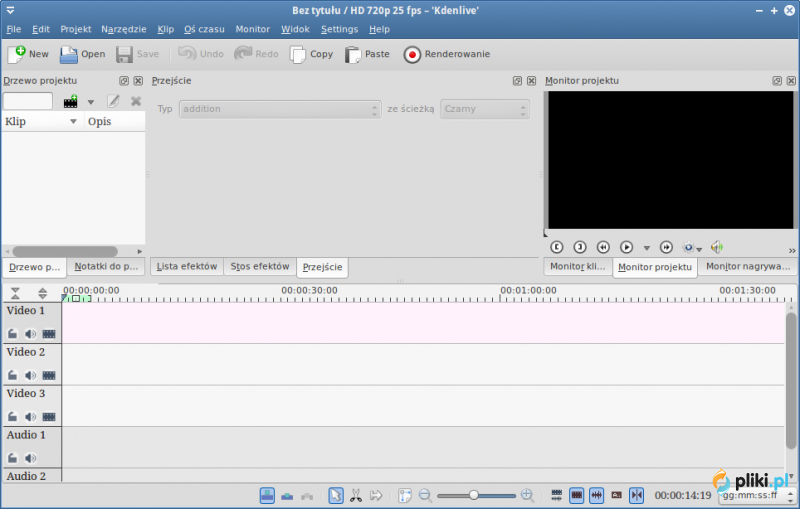Open the Narzędzie menu

click(x=123, y=29)
